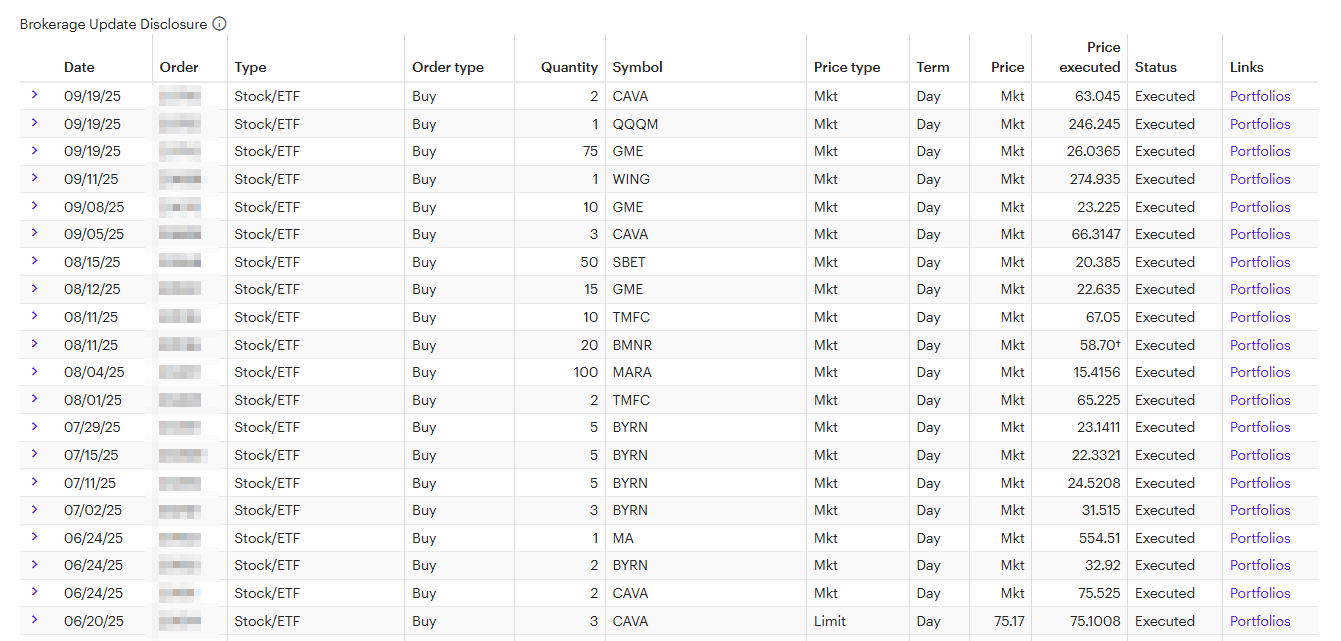The height and width of the screenshot is (641, 1341).
Task: Expand the 09/08/25 GME order row
Action: pos(34,206)
